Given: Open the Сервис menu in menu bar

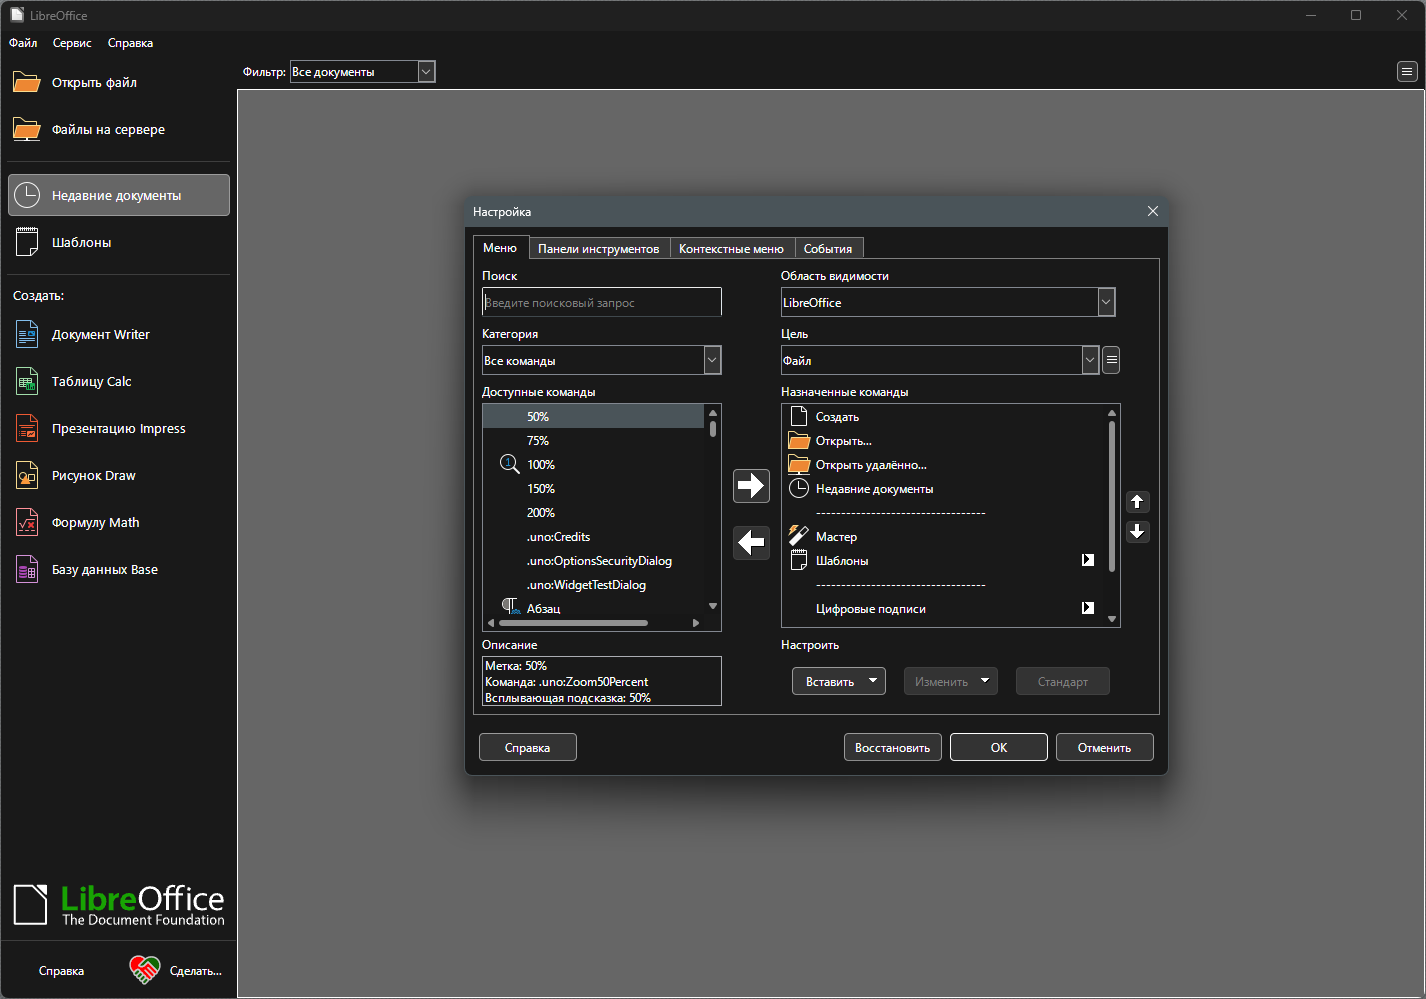Looking at the screenshot, I should point(72,43).
